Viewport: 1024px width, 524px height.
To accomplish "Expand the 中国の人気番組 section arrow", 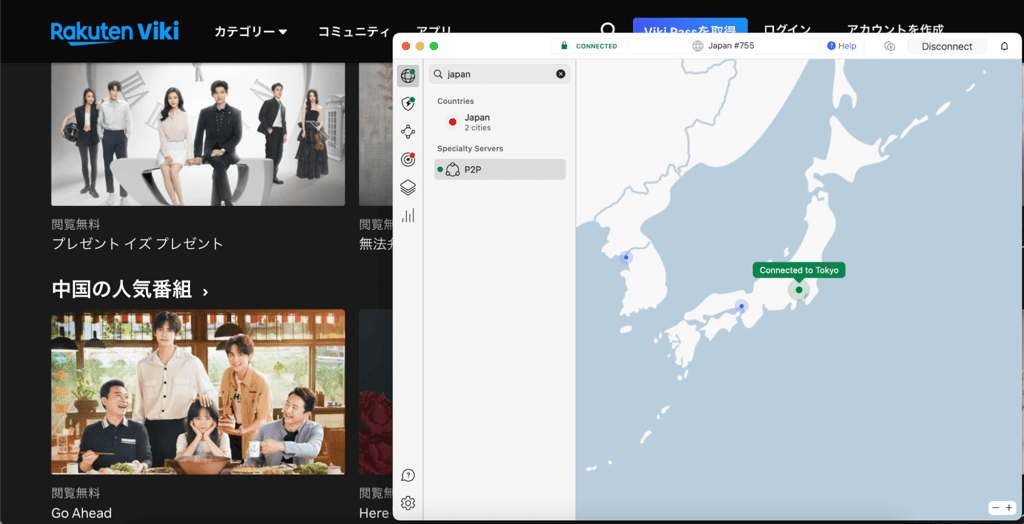I will (206, 292).
